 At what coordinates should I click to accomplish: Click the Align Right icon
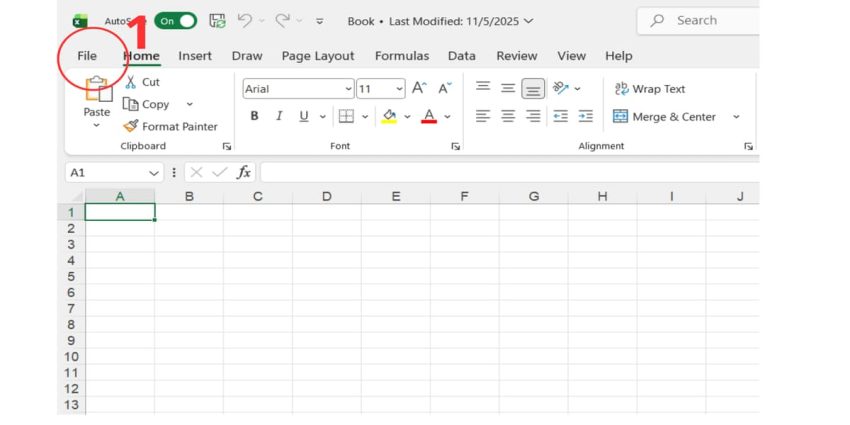(x=533, y=116)
